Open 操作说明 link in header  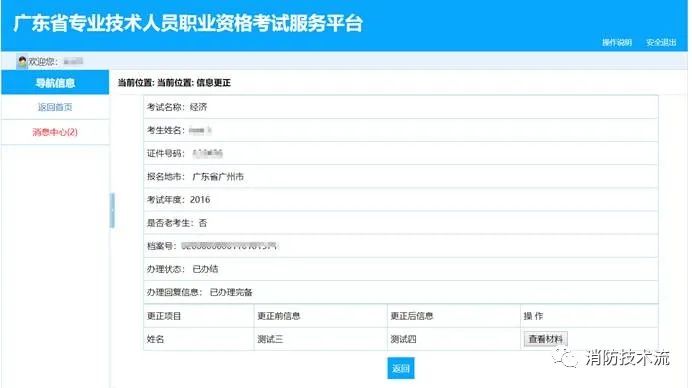[617, 42]
